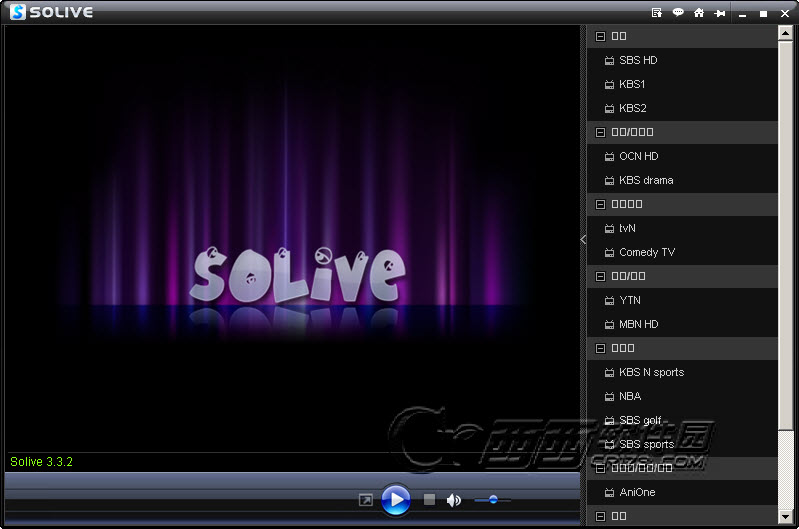Open the playlist icon in title bar

click(657, 13)
